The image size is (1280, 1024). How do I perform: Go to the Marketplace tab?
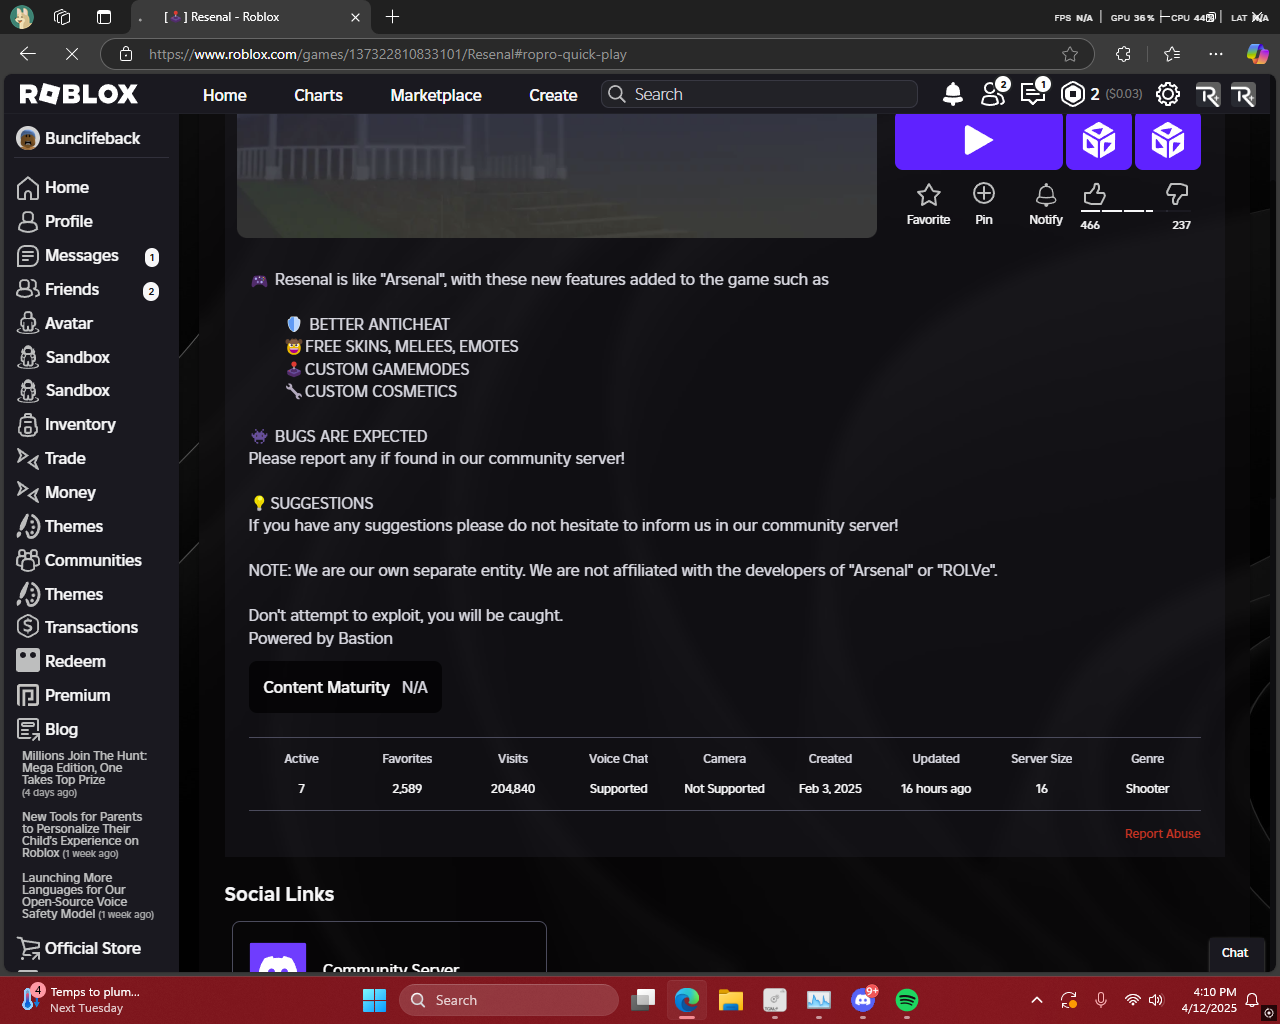tap(436, 95)
